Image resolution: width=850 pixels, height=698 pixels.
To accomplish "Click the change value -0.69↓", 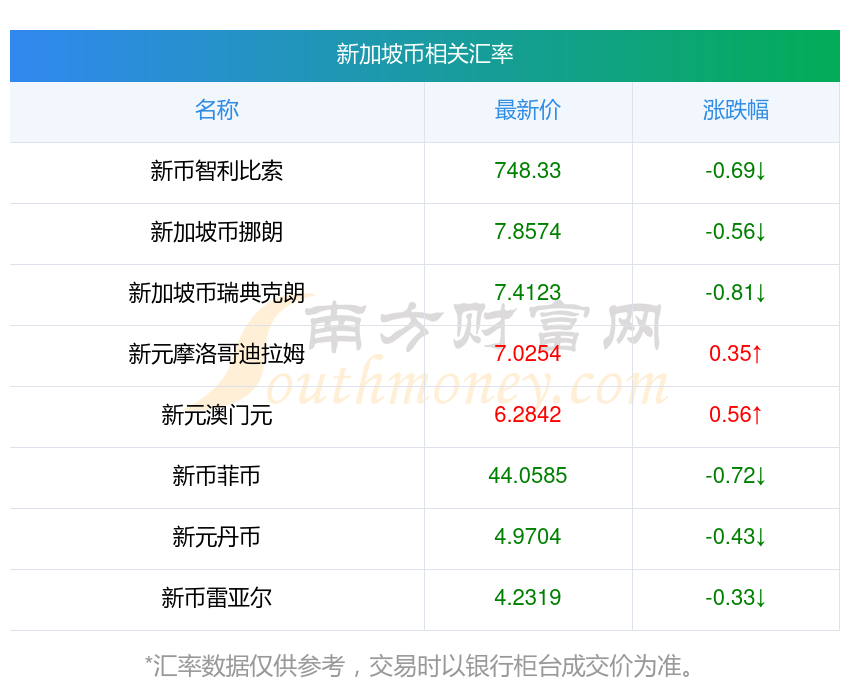I will coord(736,171).
